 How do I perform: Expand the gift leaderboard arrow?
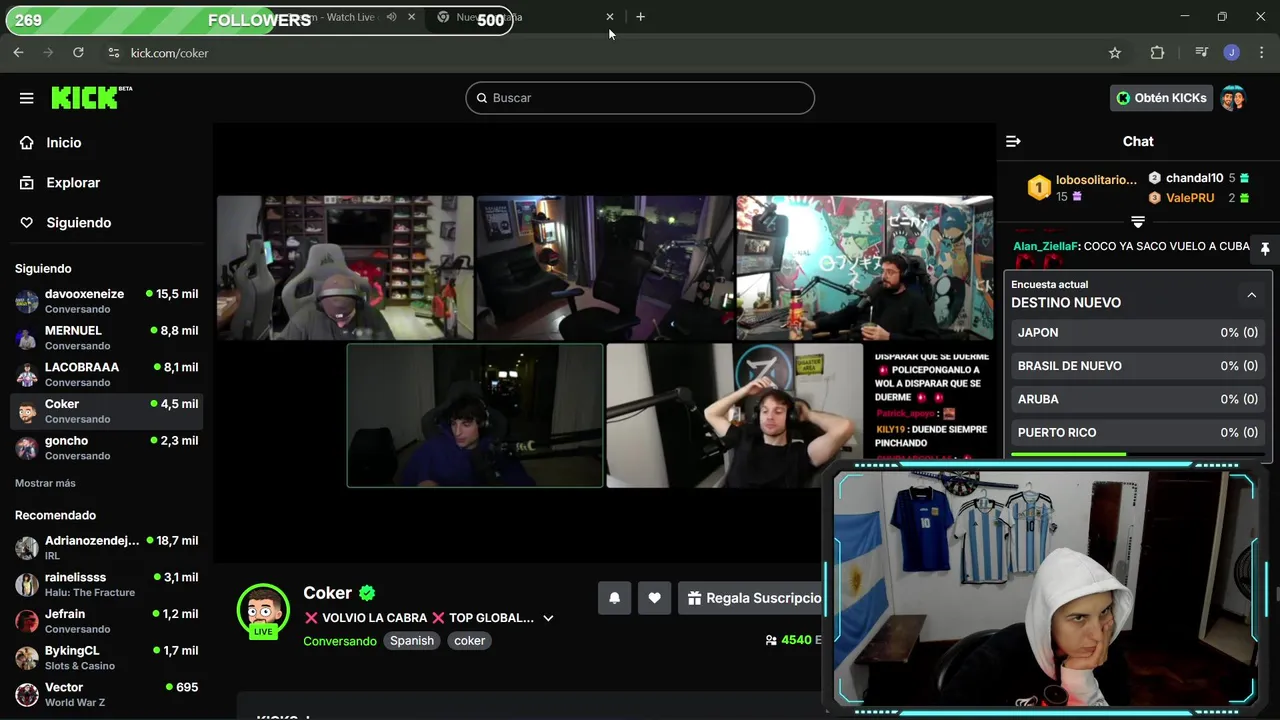pyautogui.click(x=1138, y=222)
